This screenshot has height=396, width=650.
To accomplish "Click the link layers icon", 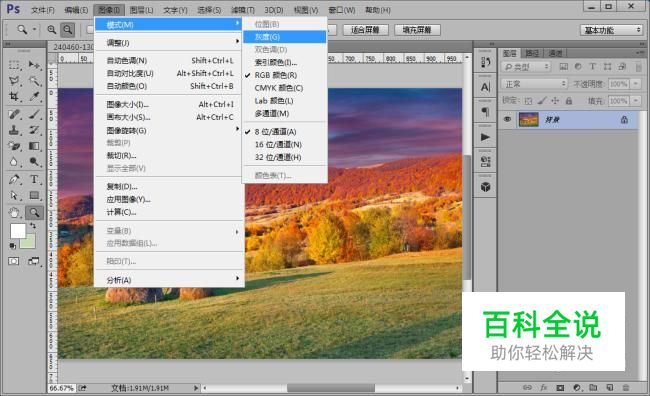I will pyautogui.click(x=527, y=388).
